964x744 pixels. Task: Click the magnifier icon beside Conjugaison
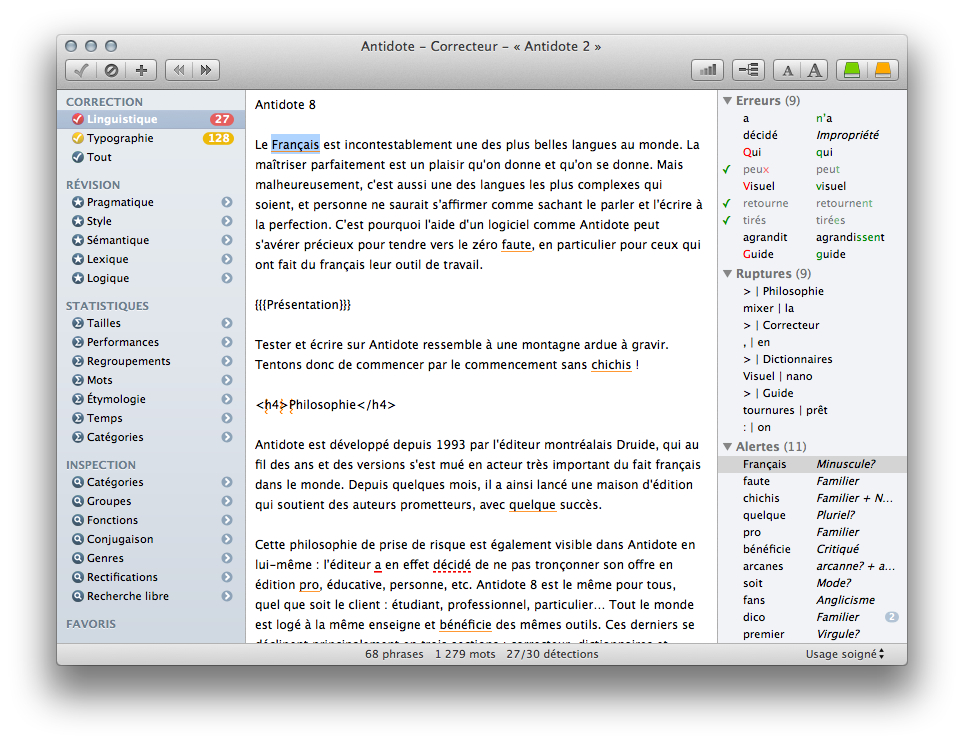[77, 539]
